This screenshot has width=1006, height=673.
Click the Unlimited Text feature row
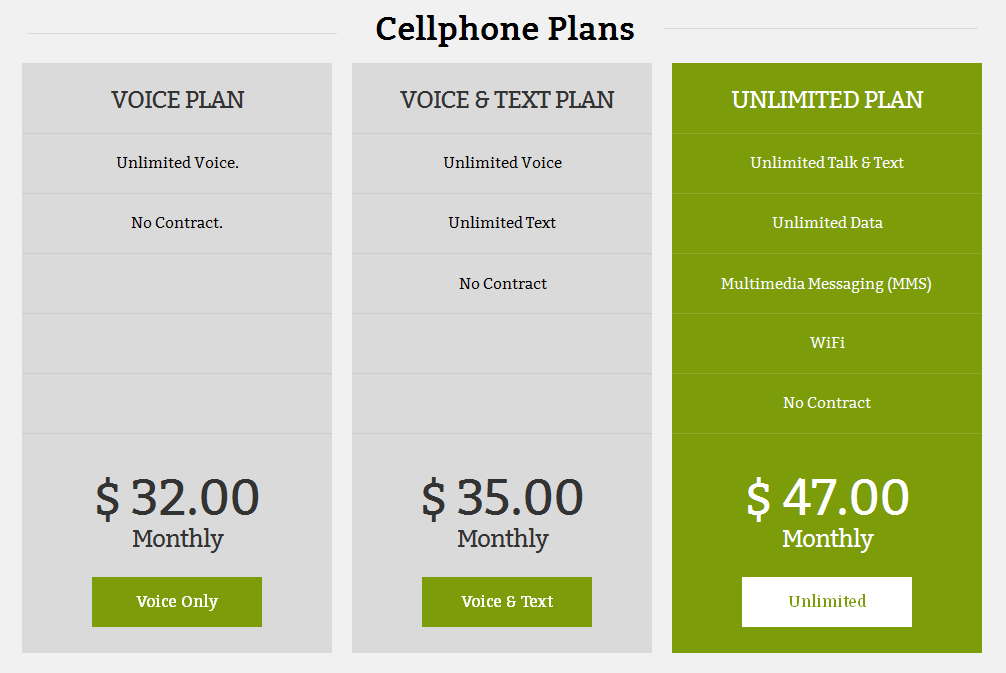click(x=502, y=223)
